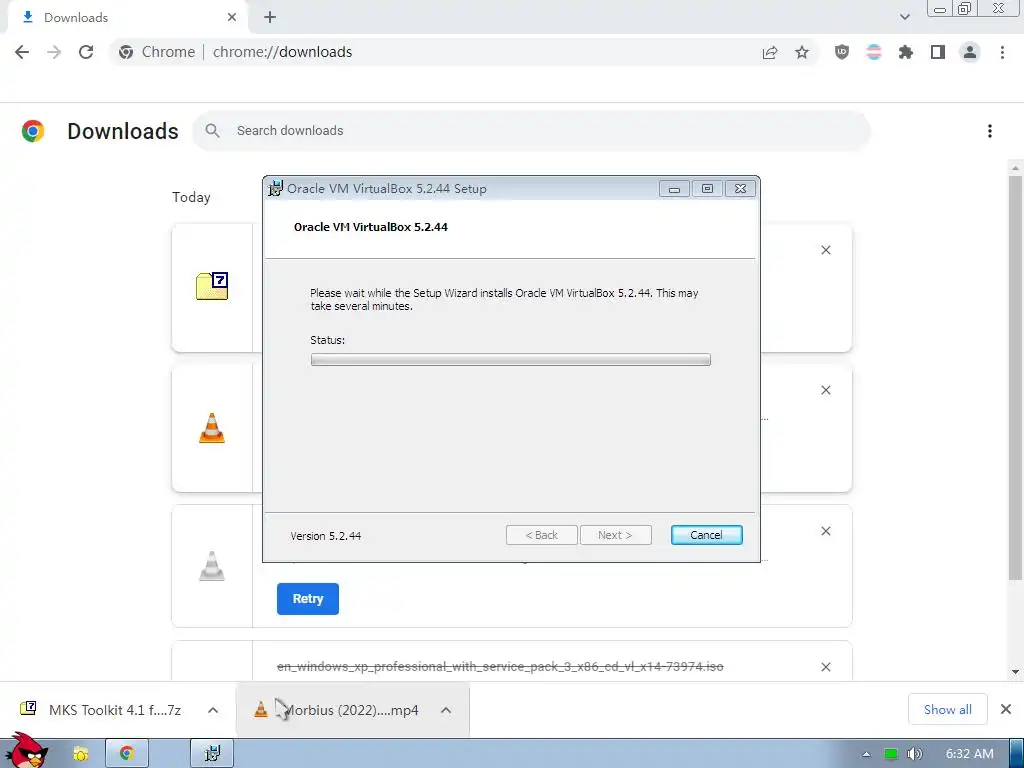Open the Extensions puzzle-piece menu

[906, 52]
